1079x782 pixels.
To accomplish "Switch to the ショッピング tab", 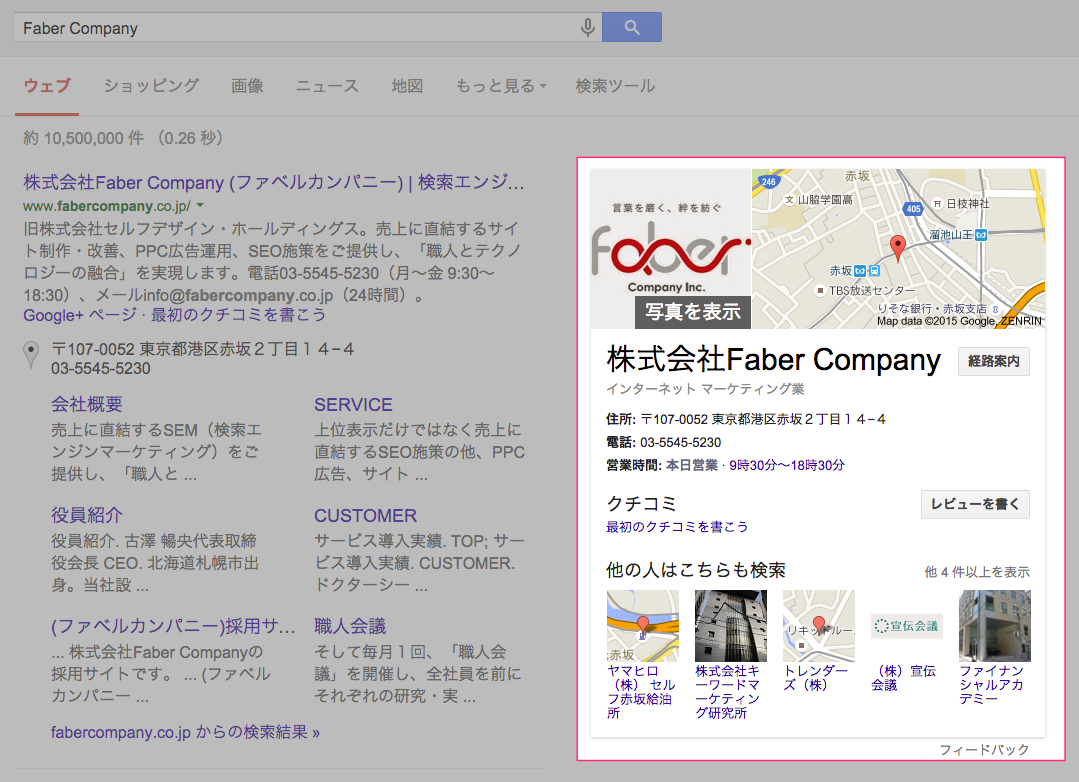I will tap(151, 86).
